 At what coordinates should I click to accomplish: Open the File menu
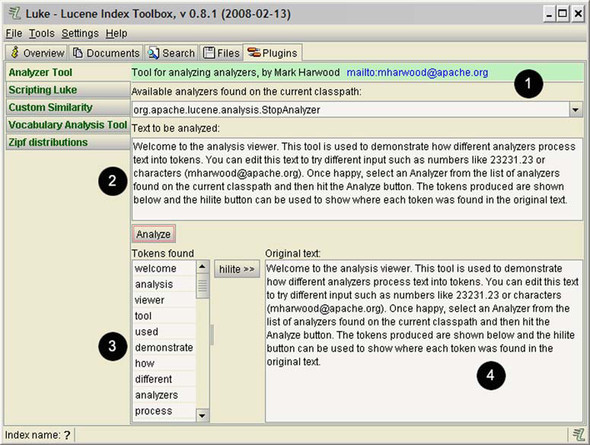pos(14,33)
